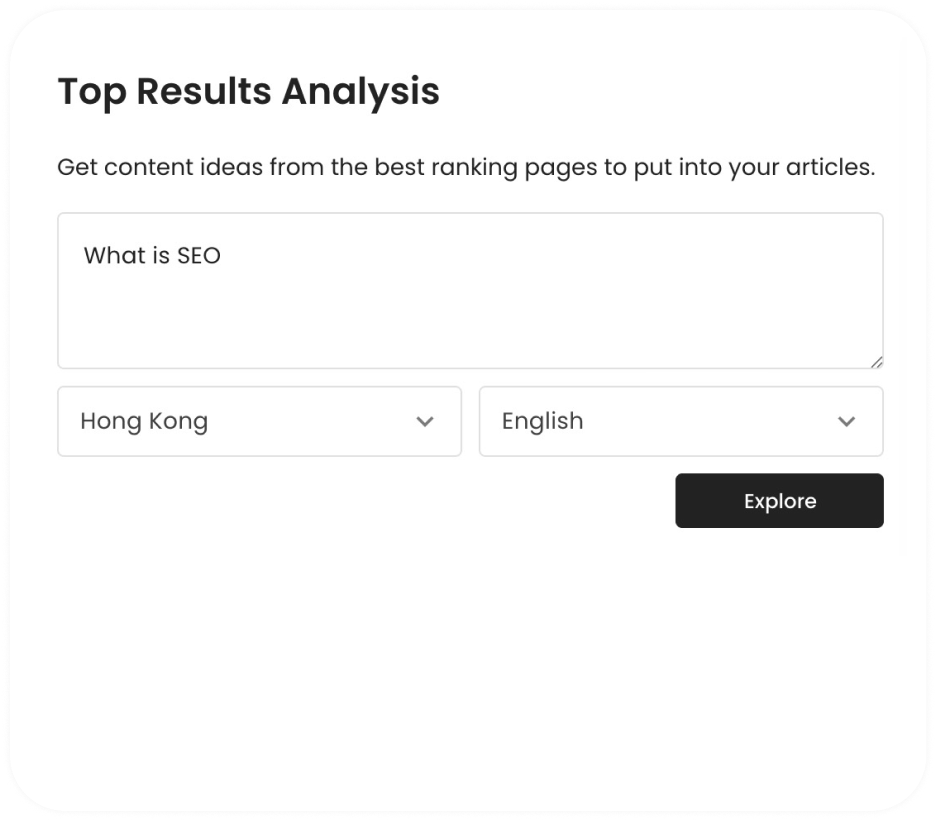936x821 pixels.
Task: Grab the textarea resize handle corner
Action: tap(876, 361)
